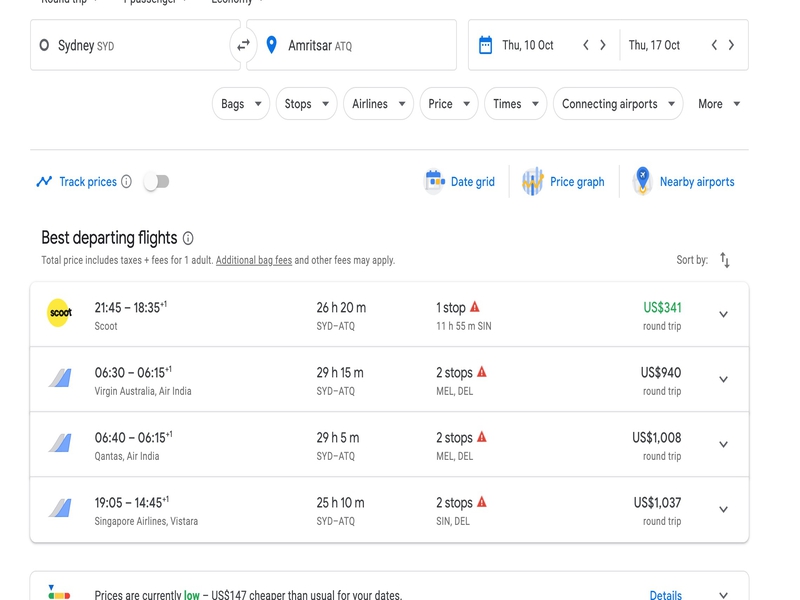800x600 pixels.
Task: Click the 25 h 10 m duration
Action: pyautogui.click(x=340, y=503)
